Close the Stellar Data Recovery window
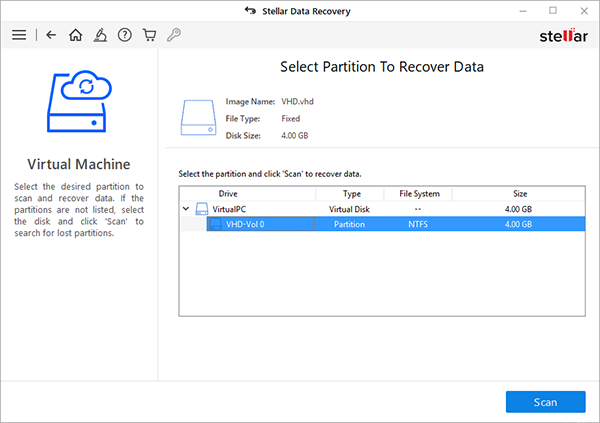This screenshot has height=423, width=600. click(584, 11)
